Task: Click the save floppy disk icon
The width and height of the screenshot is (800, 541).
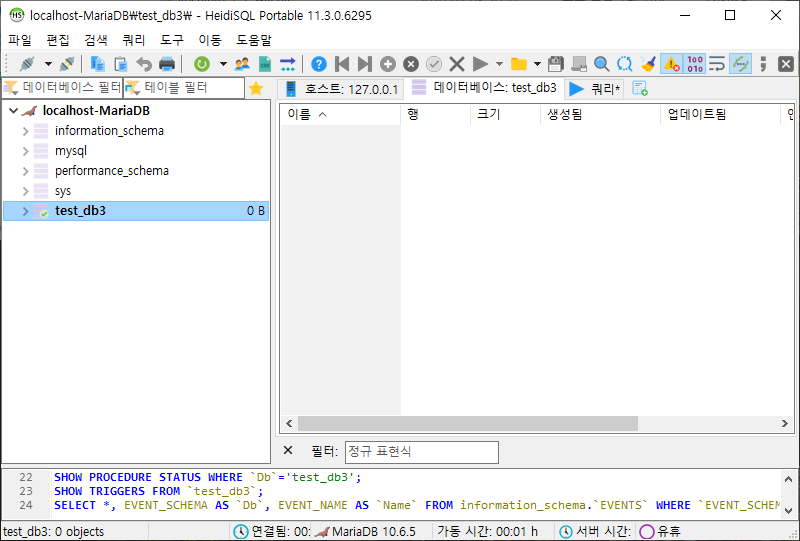Action: coord(556,64)
